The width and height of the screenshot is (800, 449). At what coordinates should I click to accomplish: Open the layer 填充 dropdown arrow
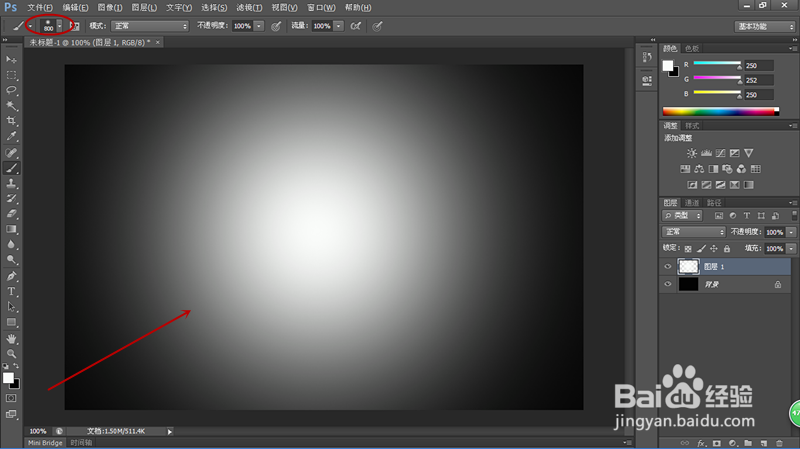click(x=791, y=248)
